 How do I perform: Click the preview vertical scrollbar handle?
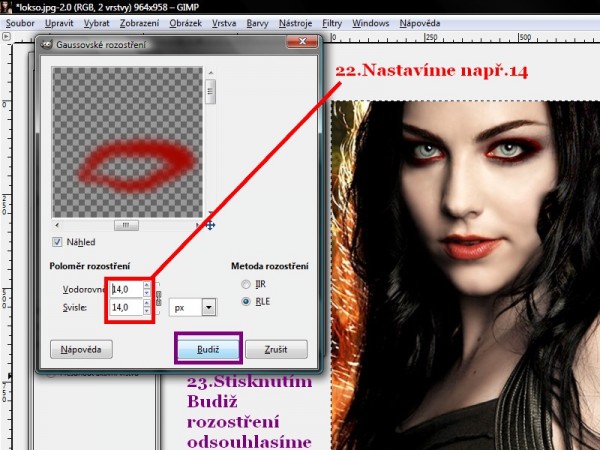tap(210, 91)
